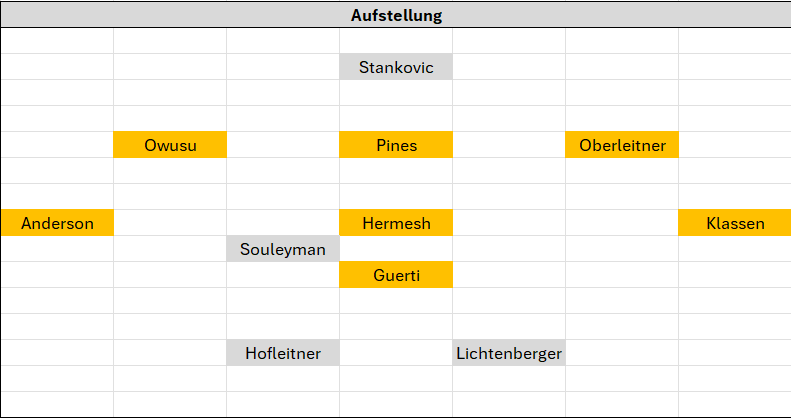The image size is (791, 418).
Task: Select the Anderson cell
Action: [x=57, y=223]
